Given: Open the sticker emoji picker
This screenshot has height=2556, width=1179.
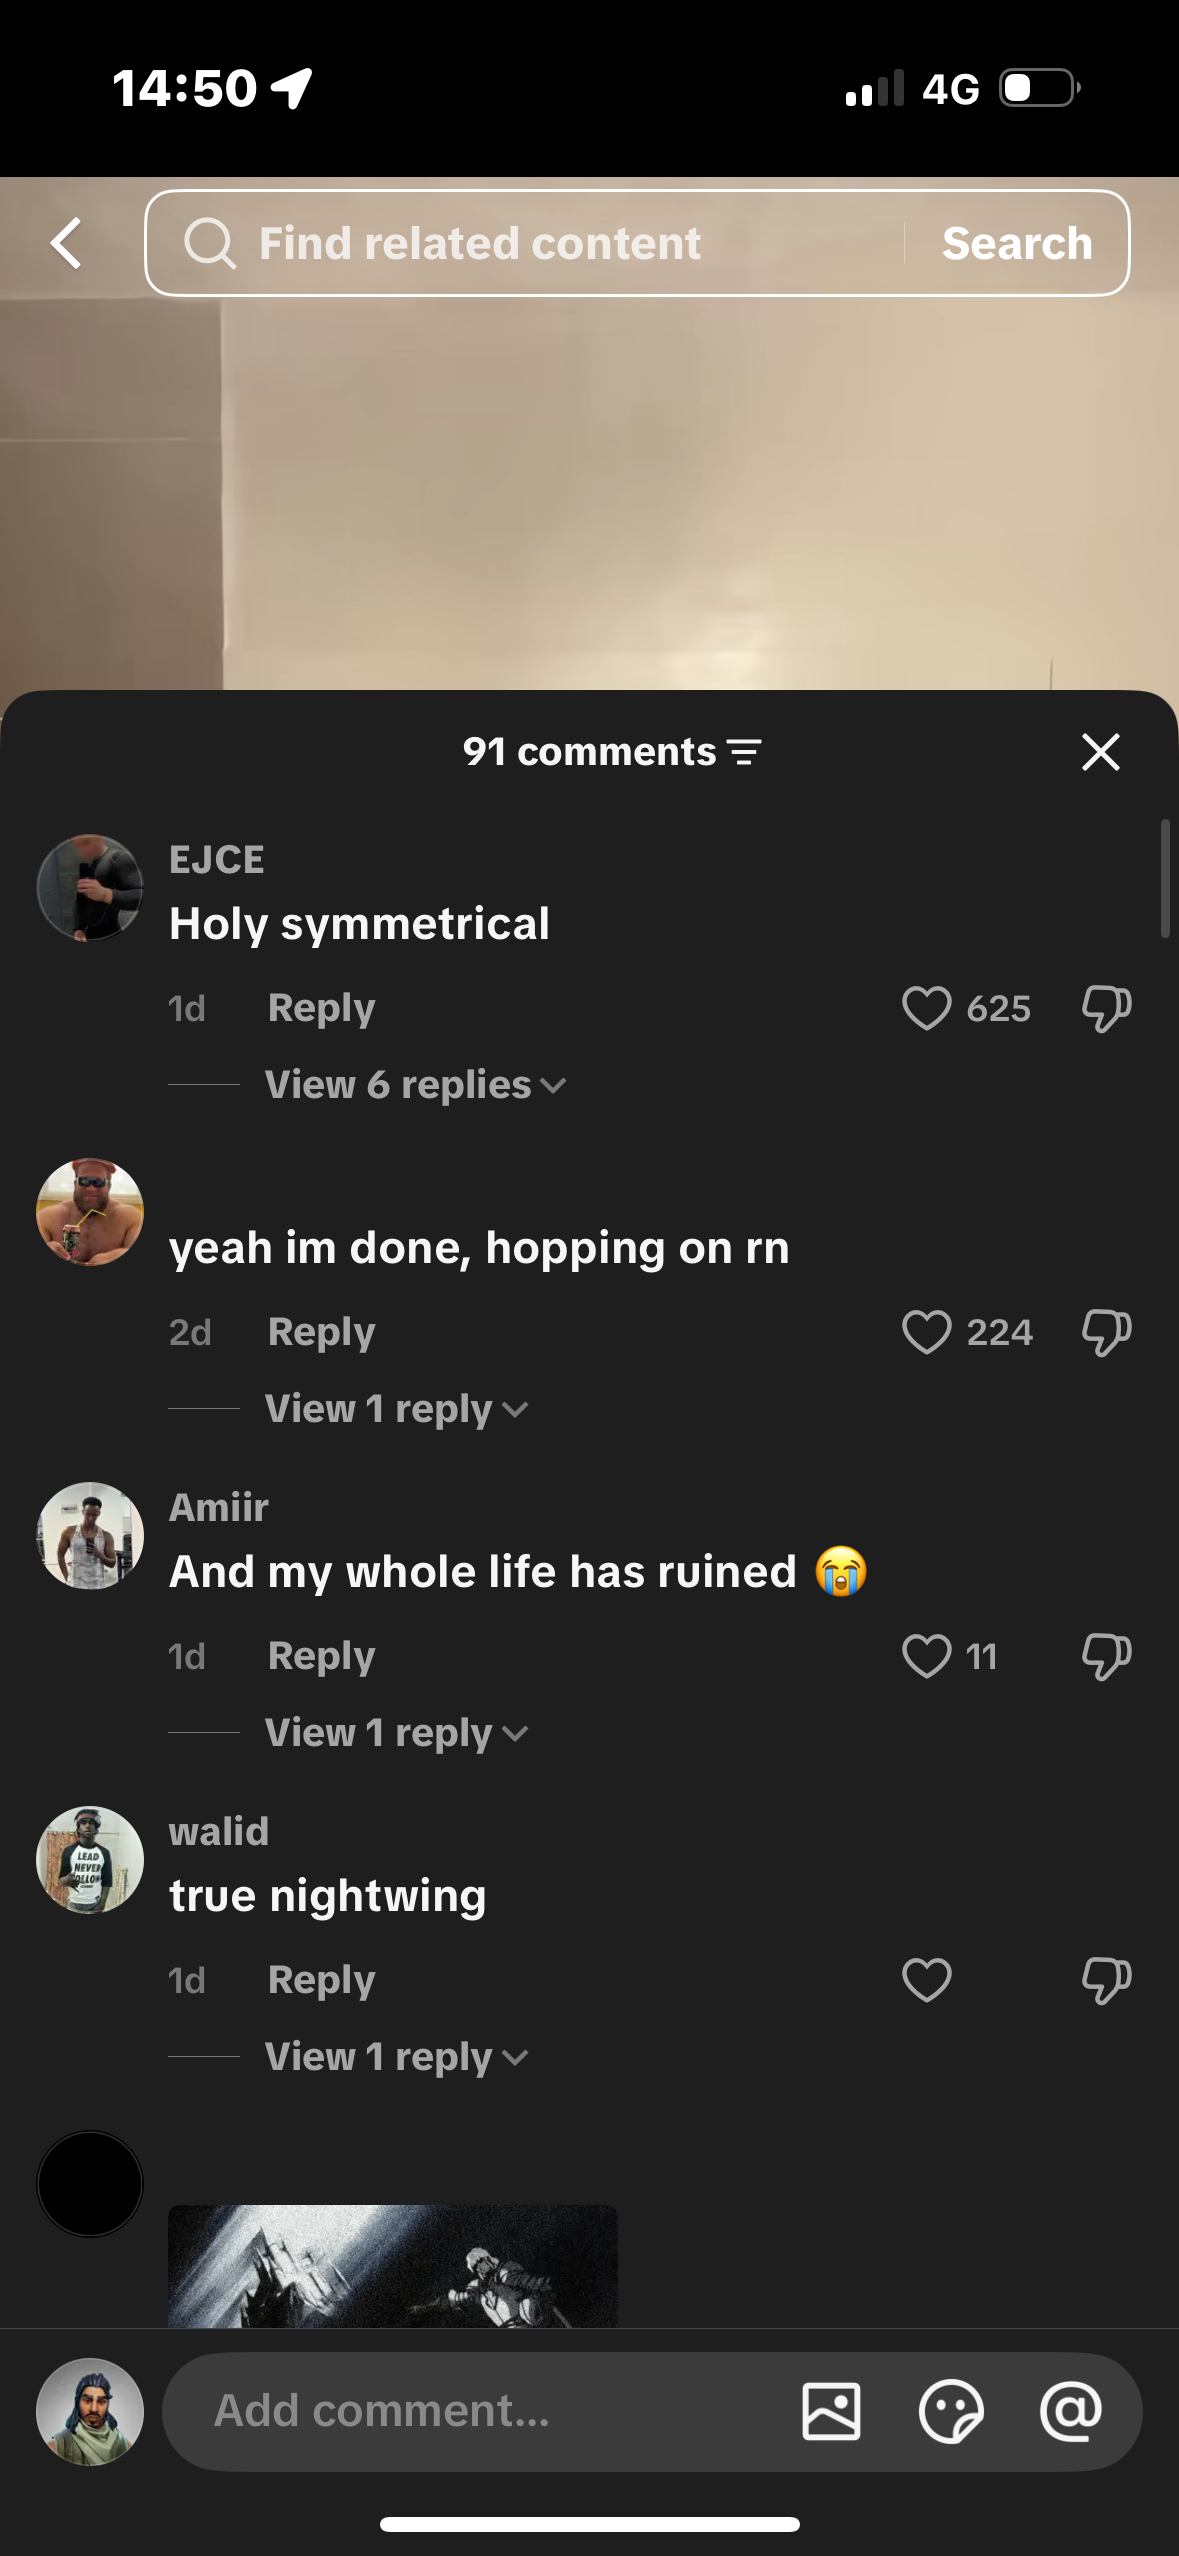Looking at the screenshot, I should coord(950,2411).
